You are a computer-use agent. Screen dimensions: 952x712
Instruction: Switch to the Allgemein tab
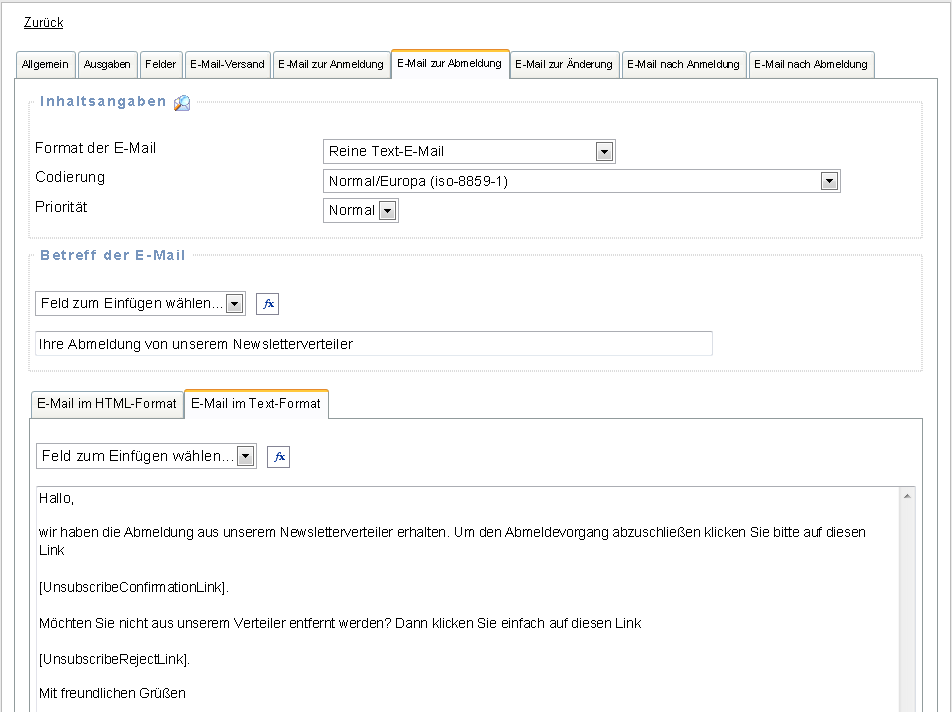point(45,64)
